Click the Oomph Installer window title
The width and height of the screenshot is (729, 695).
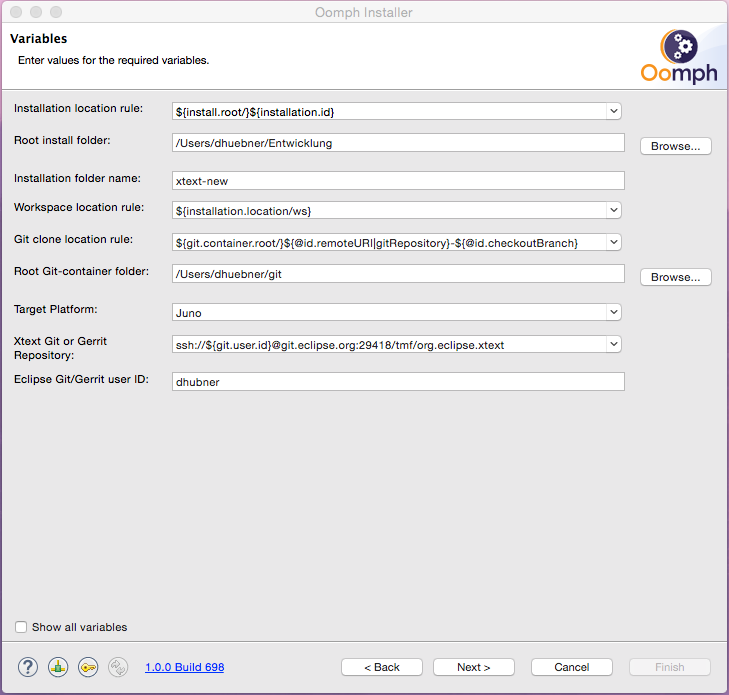coord(364,12)
